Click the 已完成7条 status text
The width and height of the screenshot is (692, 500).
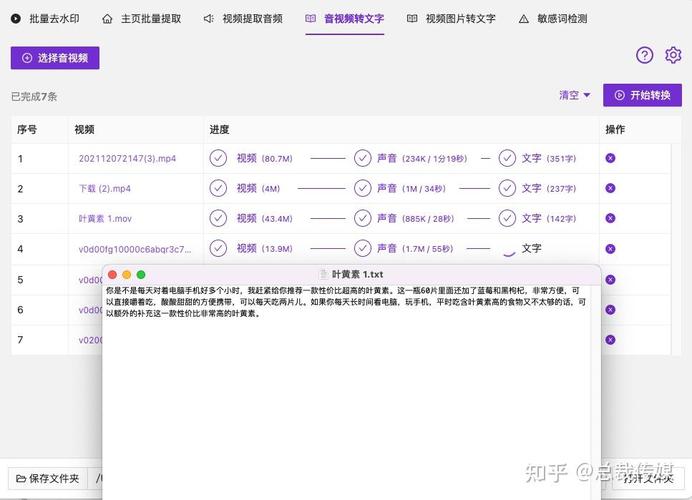pos(34,97)
